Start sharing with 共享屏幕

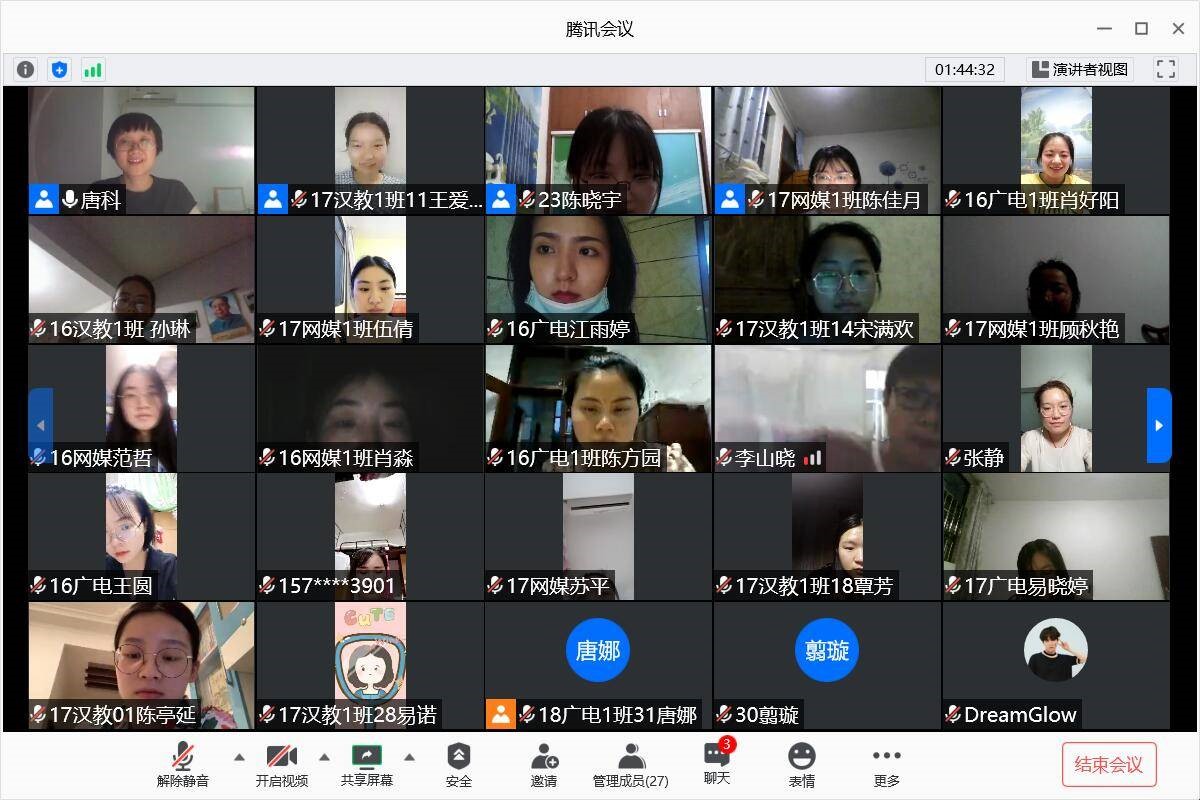[367, 765]
